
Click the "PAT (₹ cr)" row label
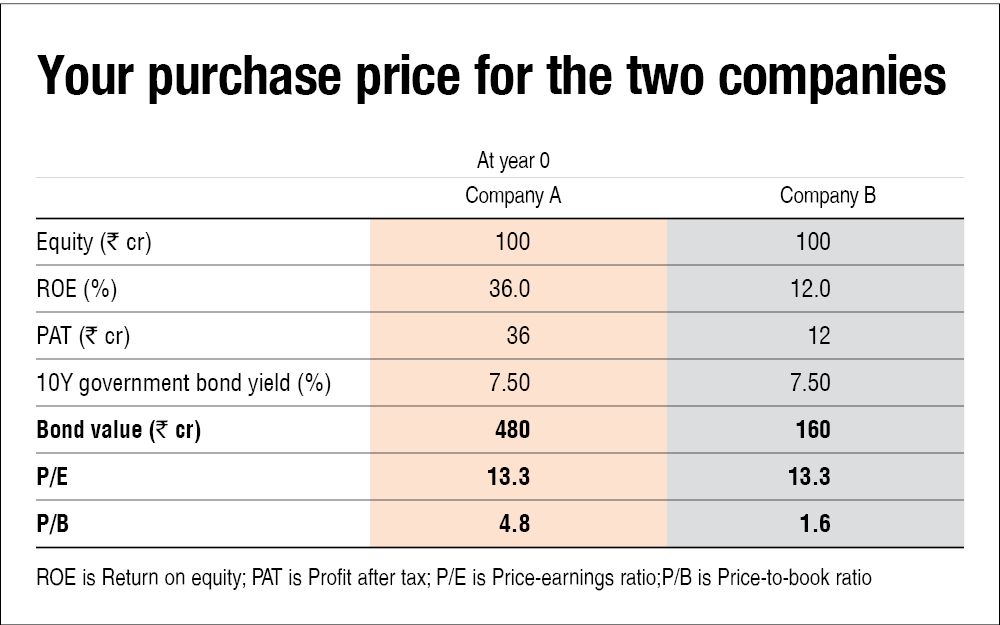click(x=83, y=336)
